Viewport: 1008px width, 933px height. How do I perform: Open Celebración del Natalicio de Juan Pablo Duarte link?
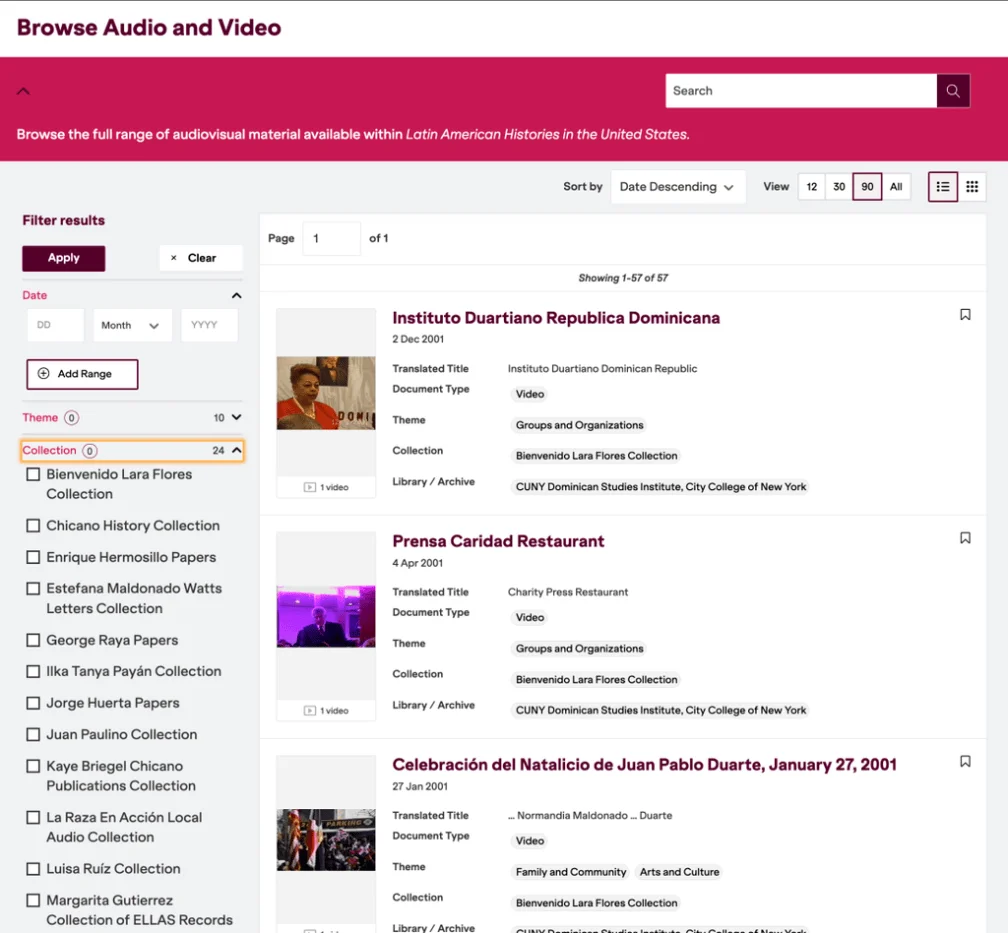644,765
